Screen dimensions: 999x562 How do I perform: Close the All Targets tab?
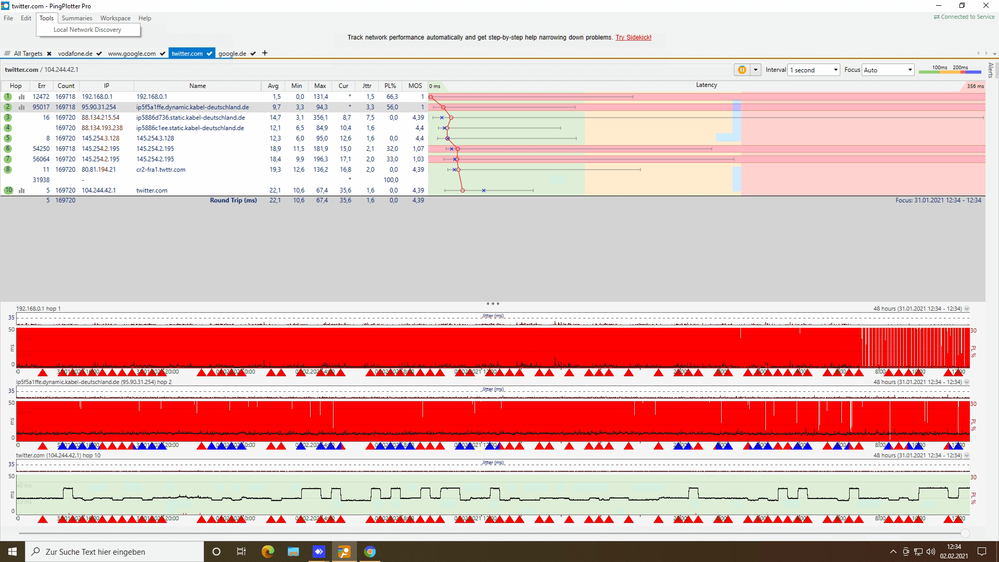coord(49,54)
